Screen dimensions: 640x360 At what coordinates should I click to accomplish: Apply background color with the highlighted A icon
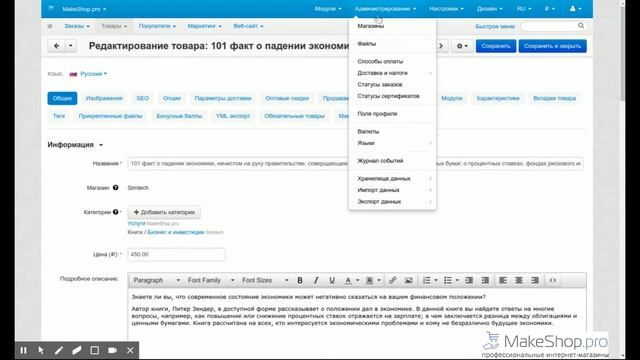tap(369, 280)
